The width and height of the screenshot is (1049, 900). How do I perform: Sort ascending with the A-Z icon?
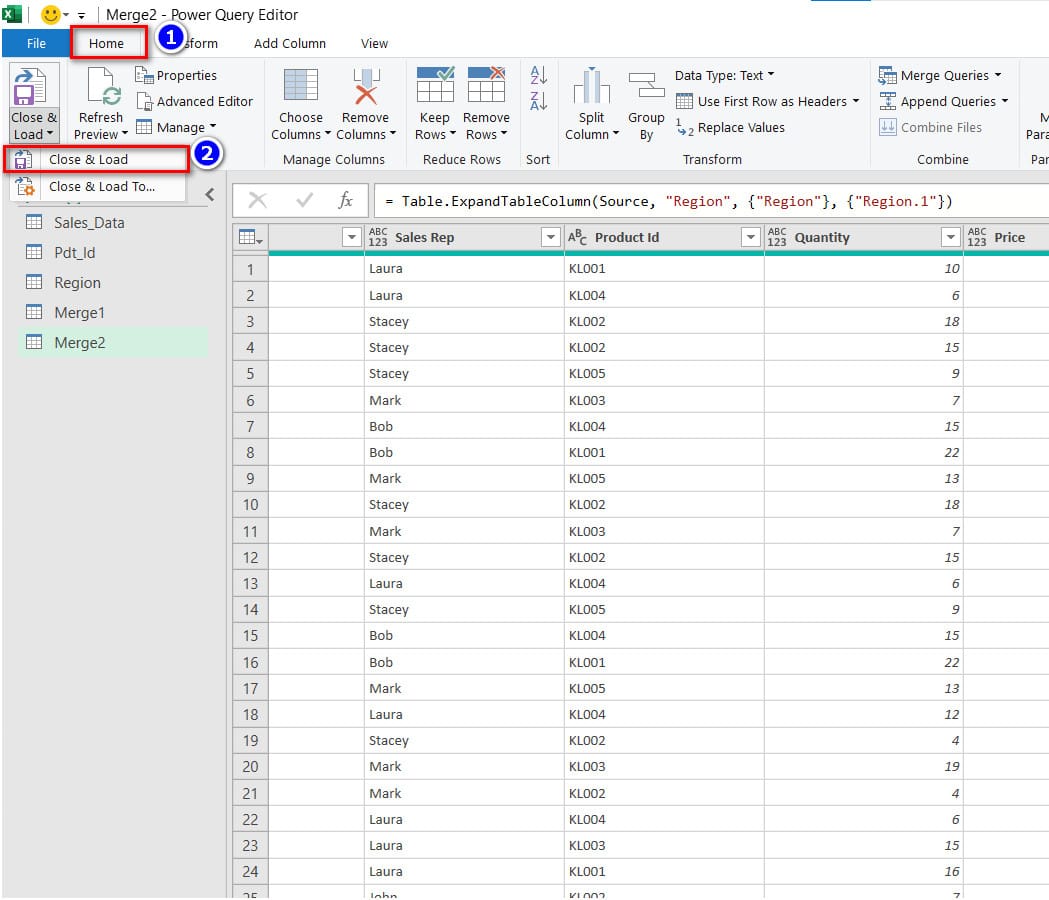[x=539, y=75]
